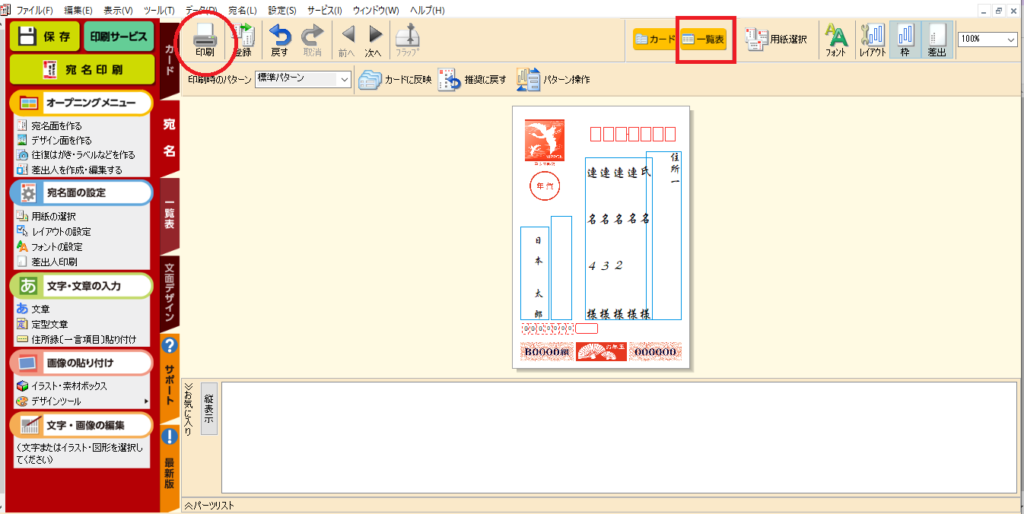
Task: Open the 標準パターン print pattern dropdown
Action: (x=303, y=78)
